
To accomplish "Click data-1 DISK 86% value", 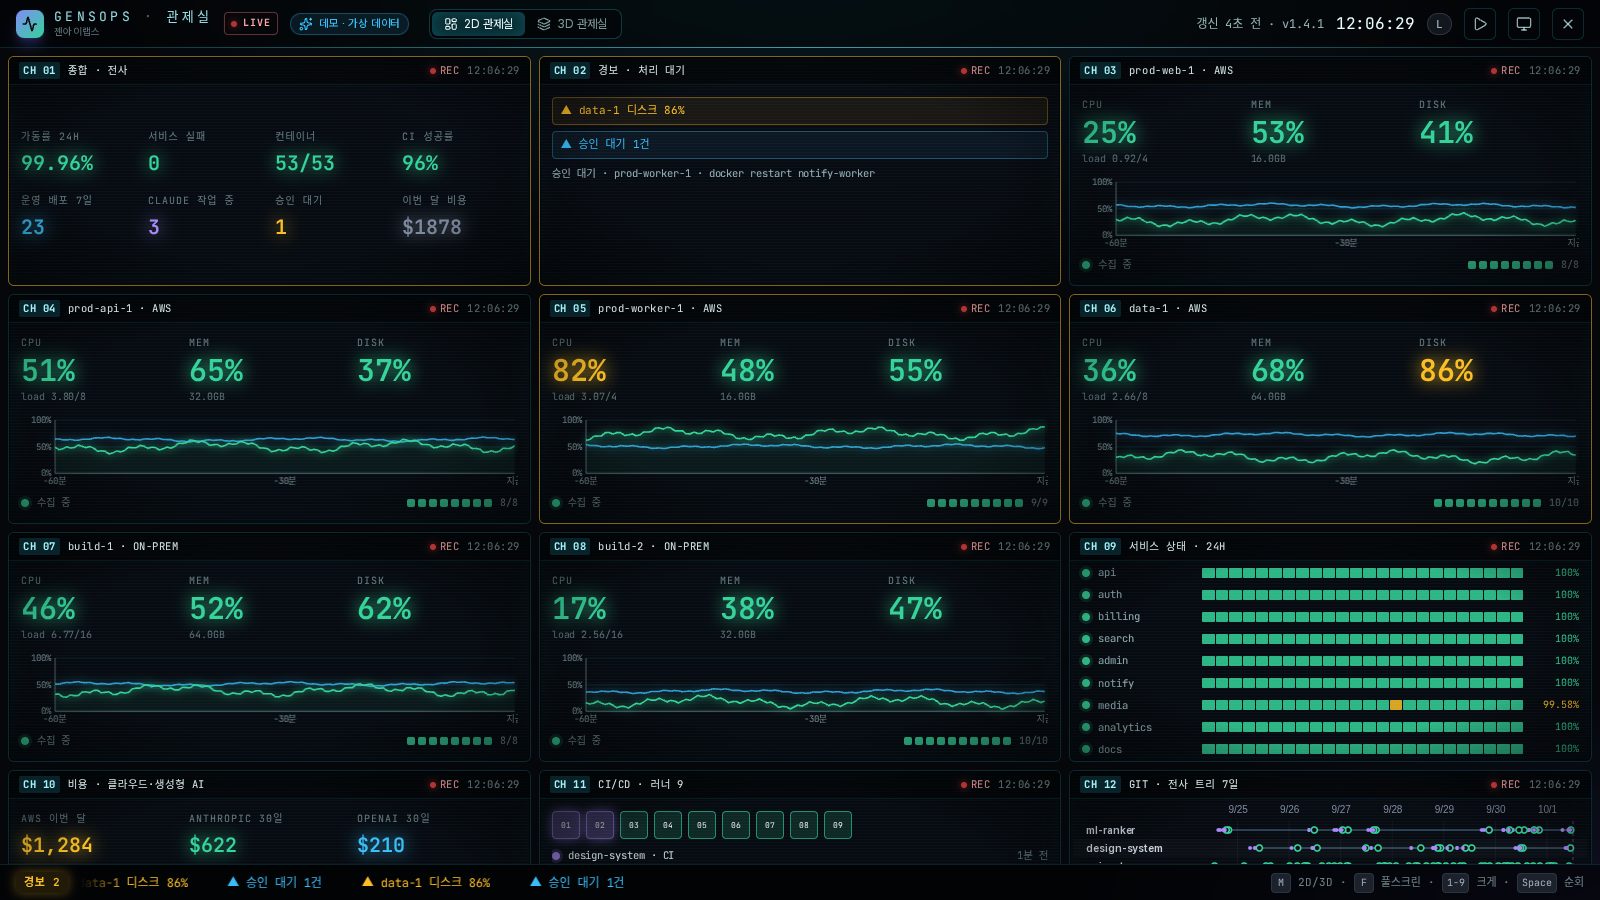I will pos(1446,371).
